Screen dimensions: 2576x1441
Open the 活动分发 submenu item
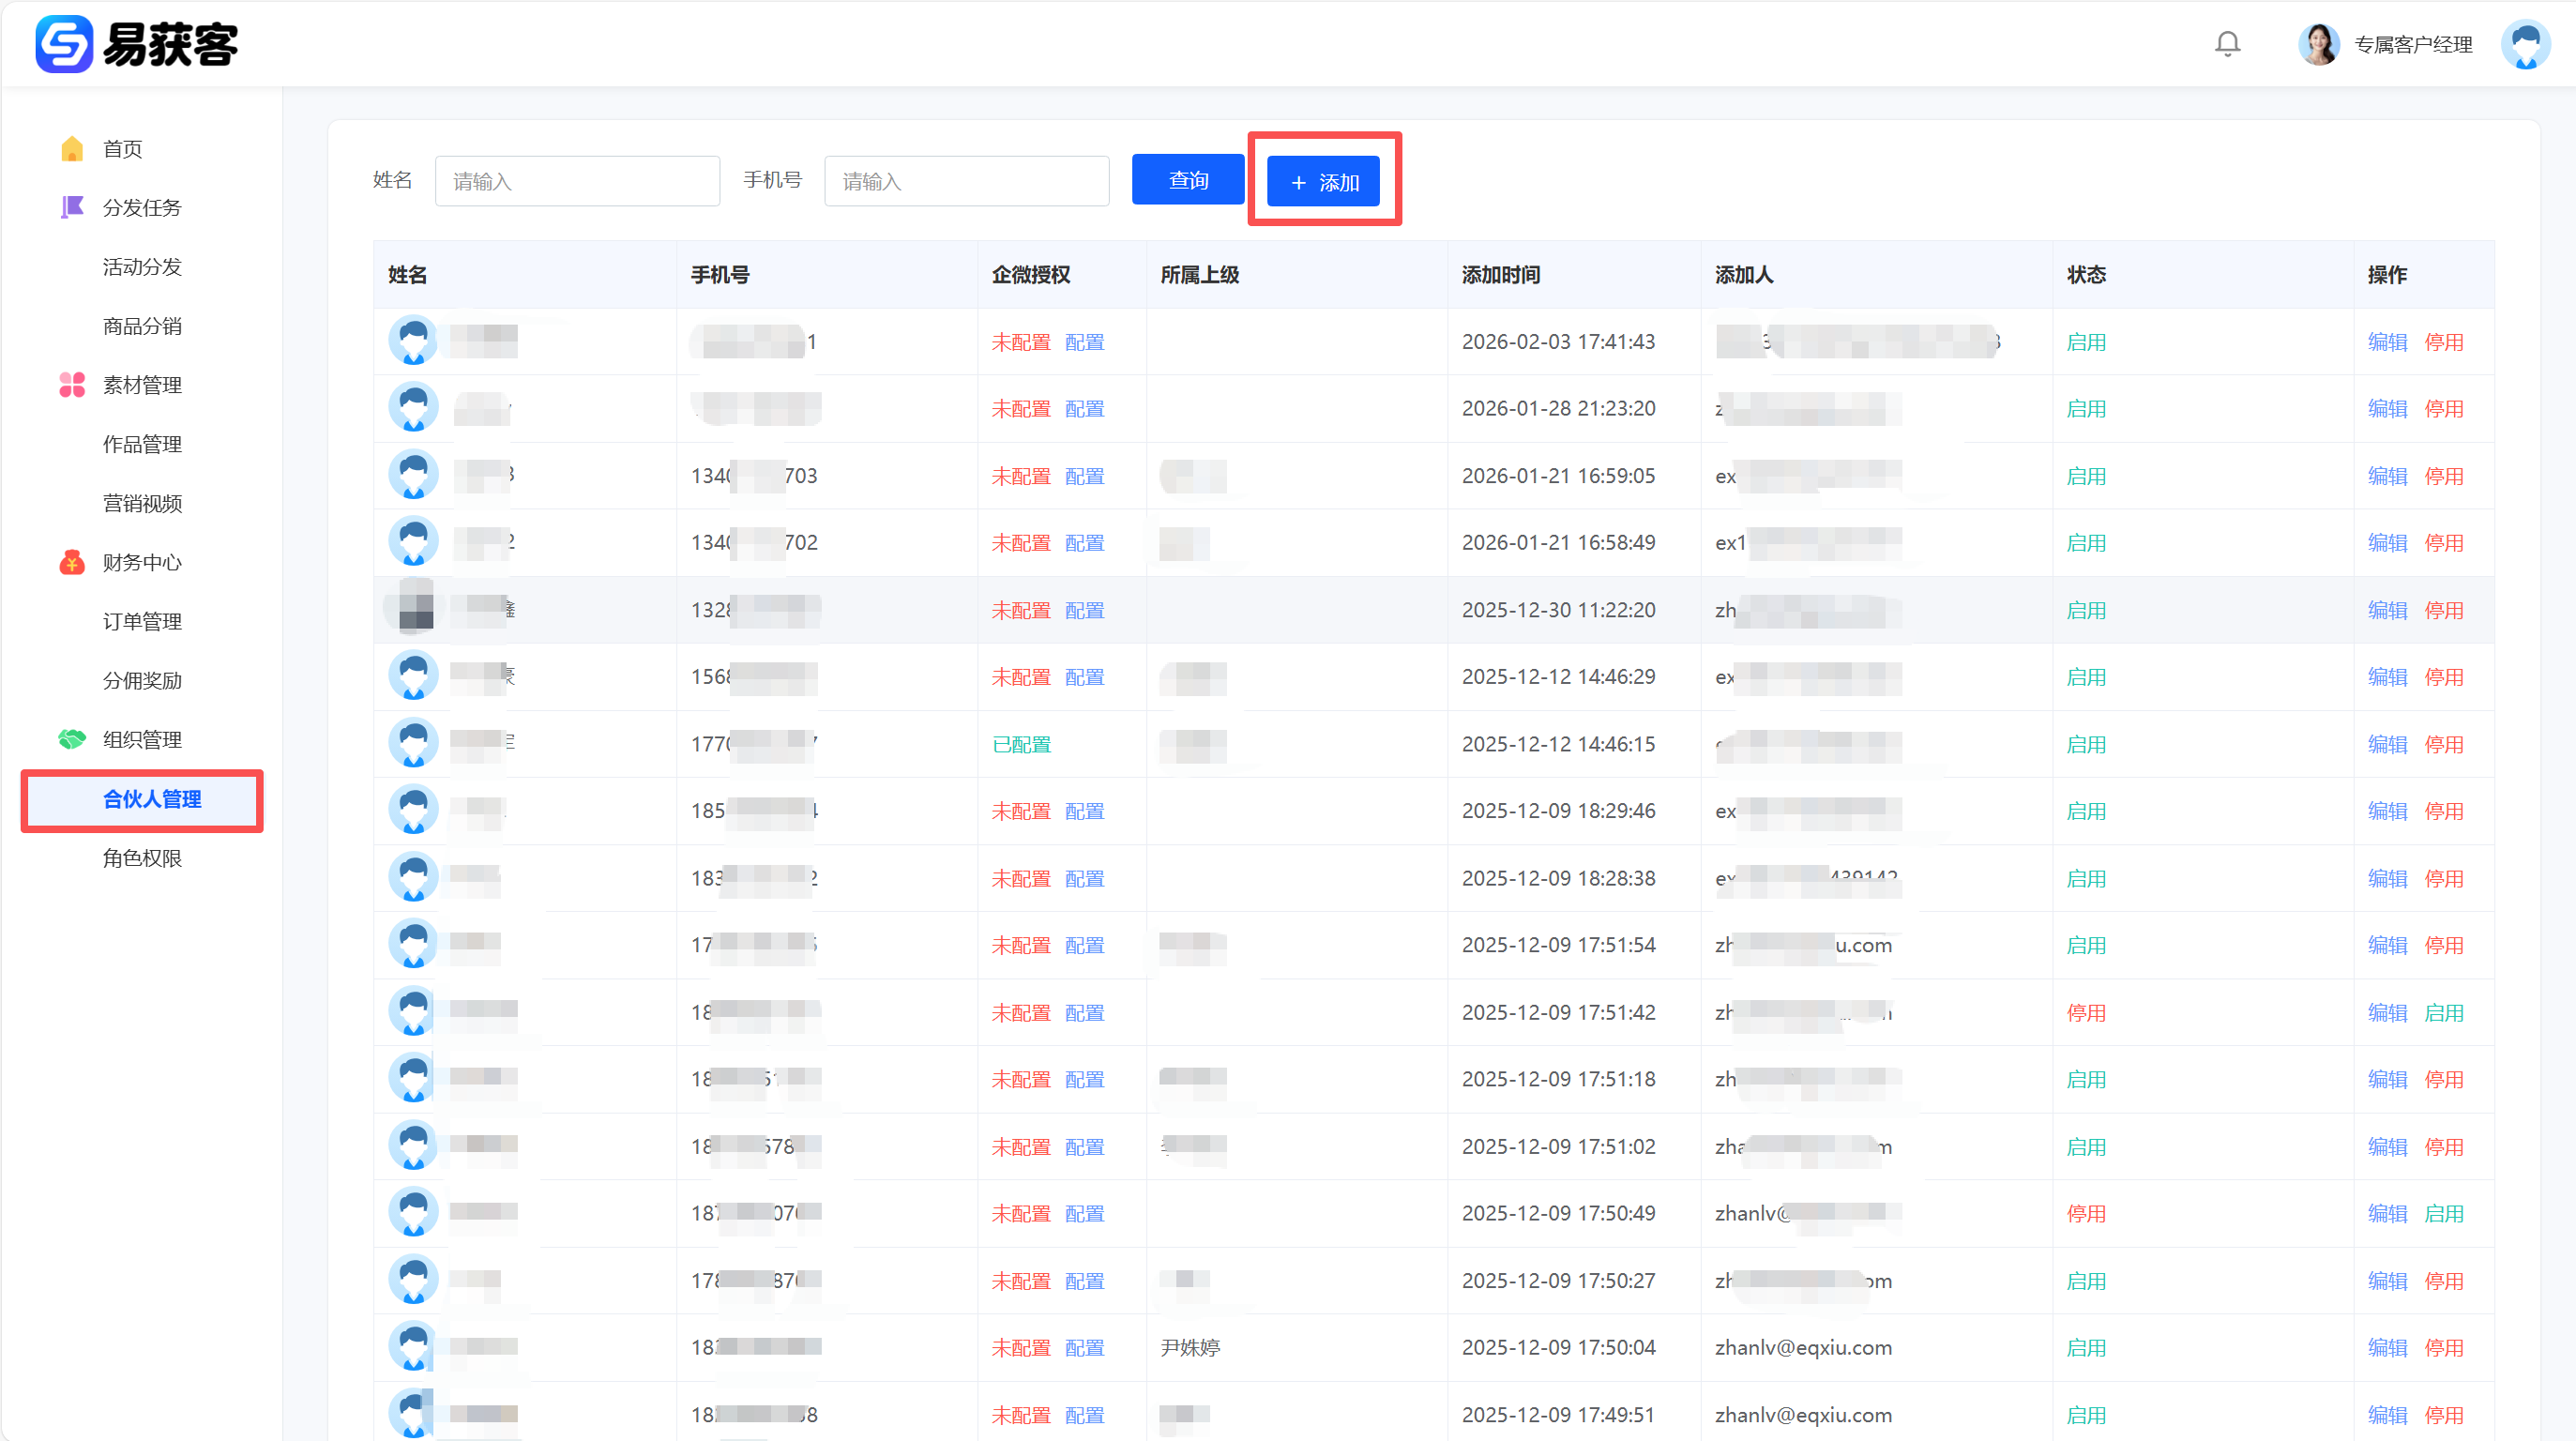point(142,267)
